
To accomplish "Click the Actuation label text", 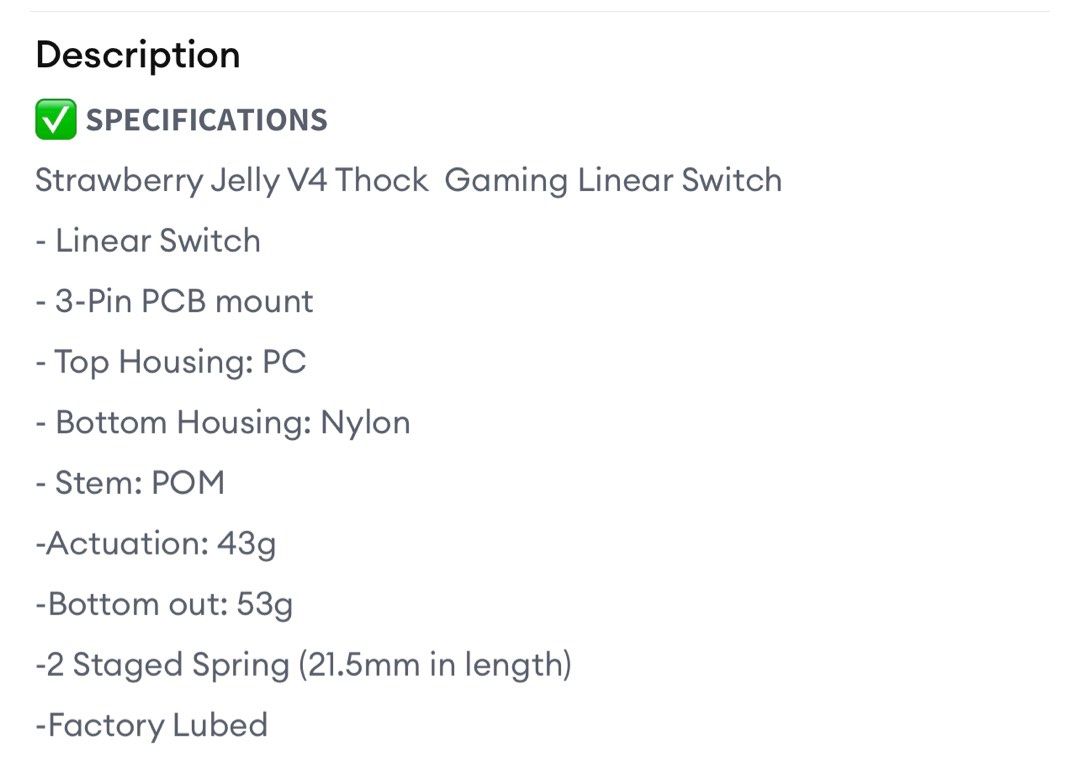I will tap(126, 544).
